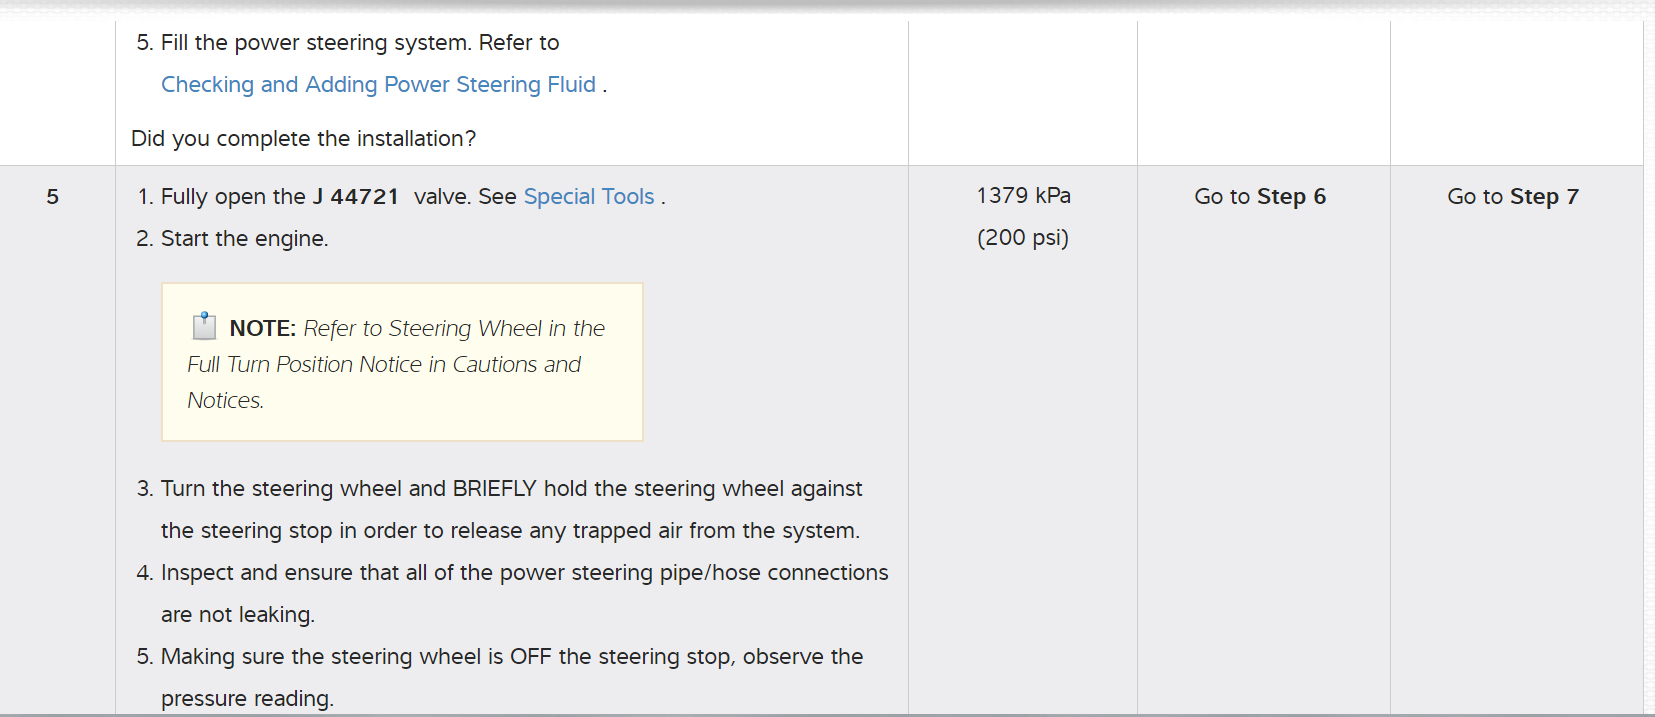1655x717 pixels.
Task: Click the bold Step 6 label
Action: tap(1290, 197)
